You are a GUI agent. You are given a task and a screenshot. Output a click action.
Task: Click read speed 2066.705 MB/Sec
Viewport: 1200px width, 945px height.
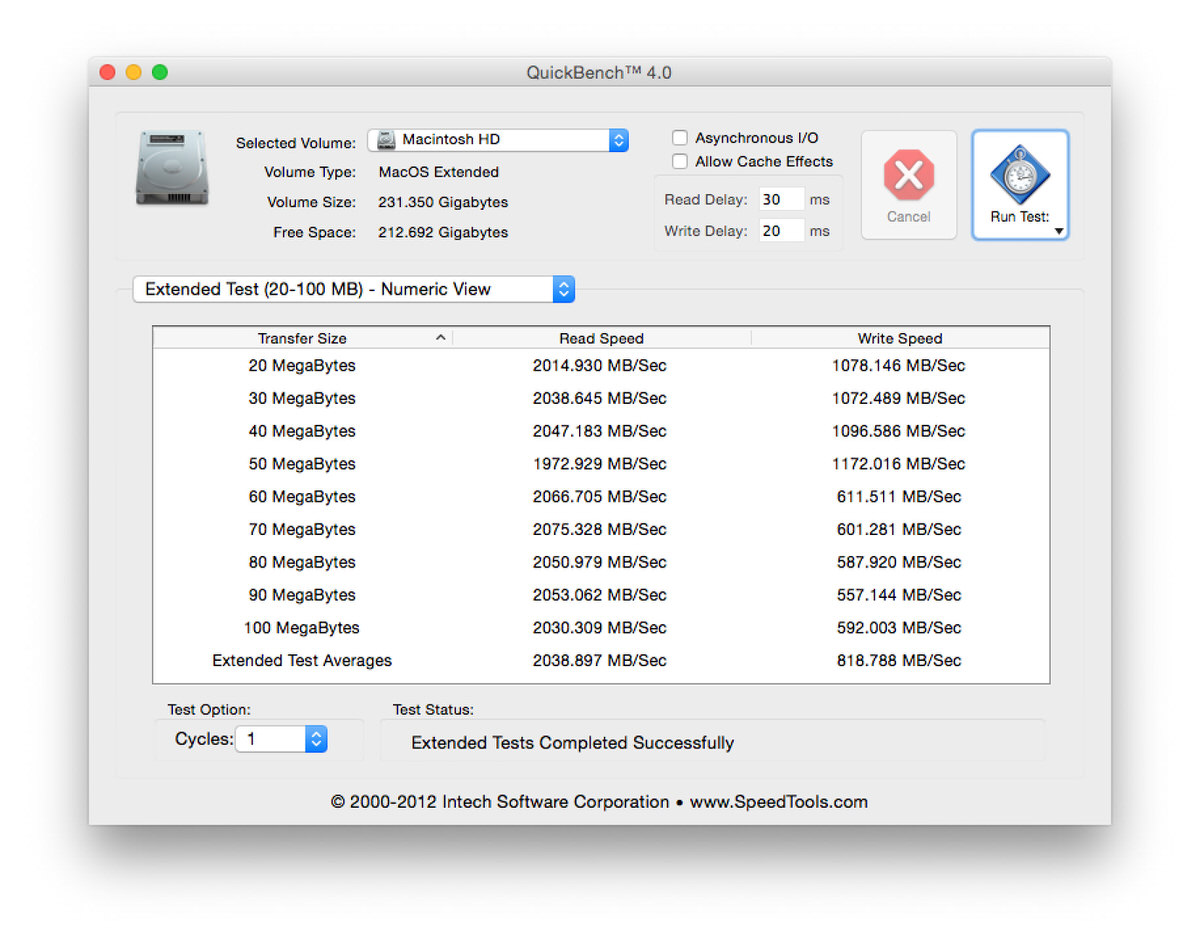click(600, 497)
